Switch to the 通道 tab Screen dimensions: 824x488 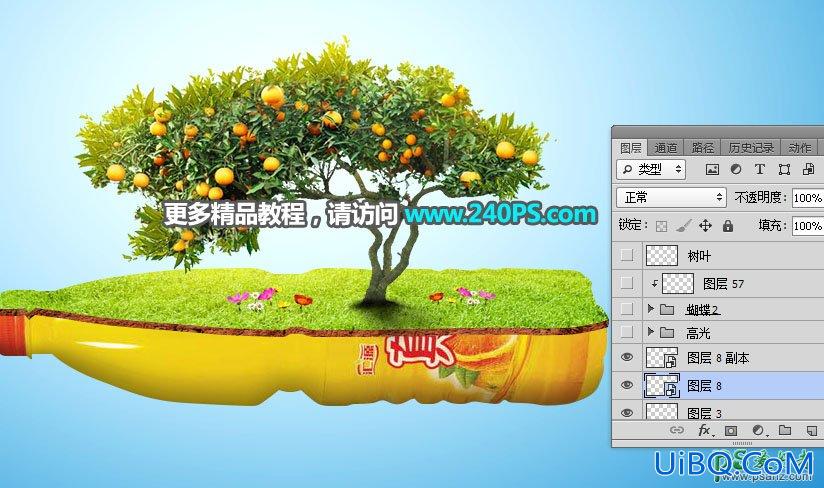(x=666, y=148)
